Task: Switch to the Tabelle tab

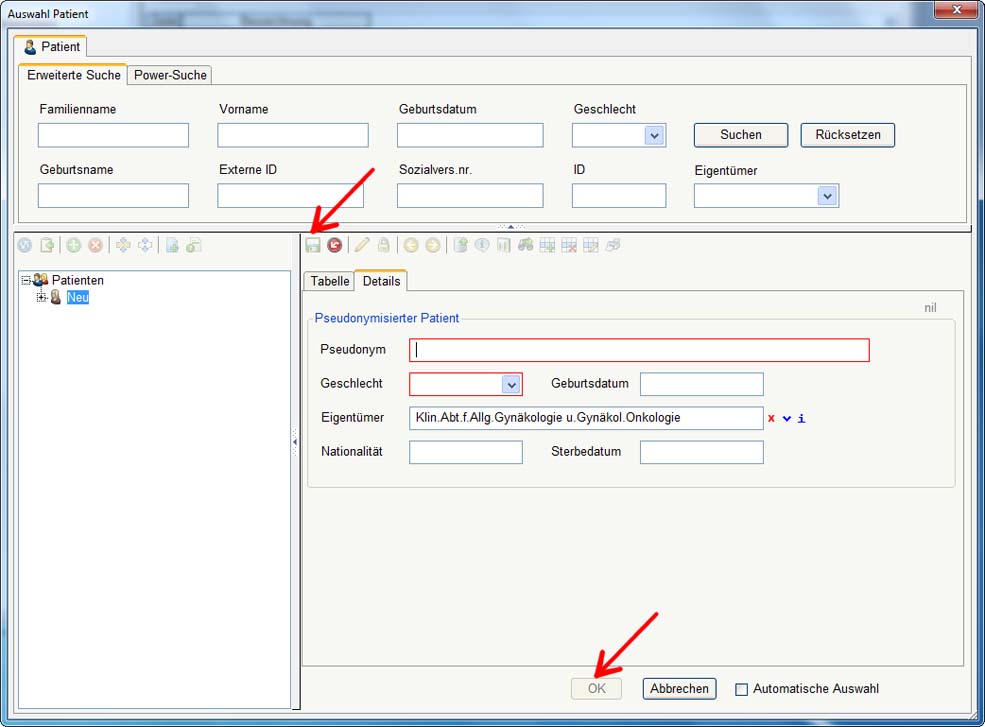Action: coord(329,281)
